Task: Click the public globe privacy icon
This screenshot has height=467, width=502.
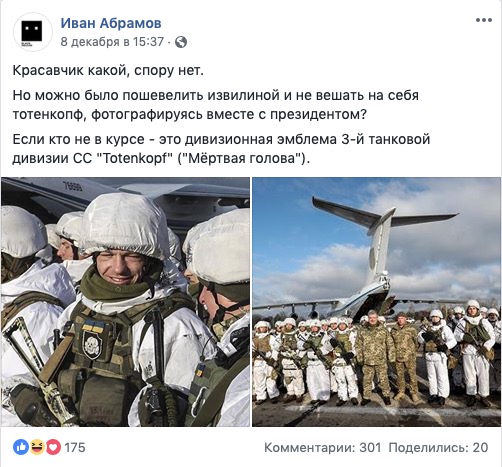Action: (181, 42)
